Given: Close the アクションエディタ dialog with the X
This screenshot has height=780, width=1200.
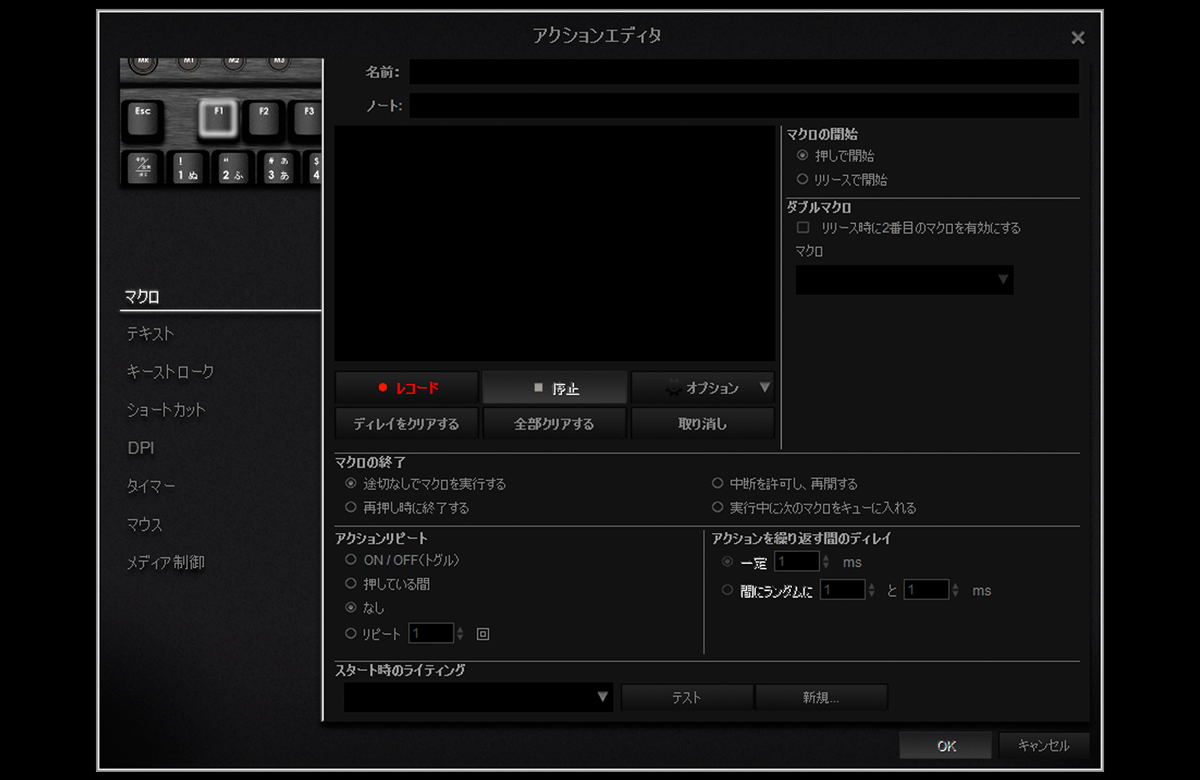Looking at the screenshot, I should pos(1077,38).
